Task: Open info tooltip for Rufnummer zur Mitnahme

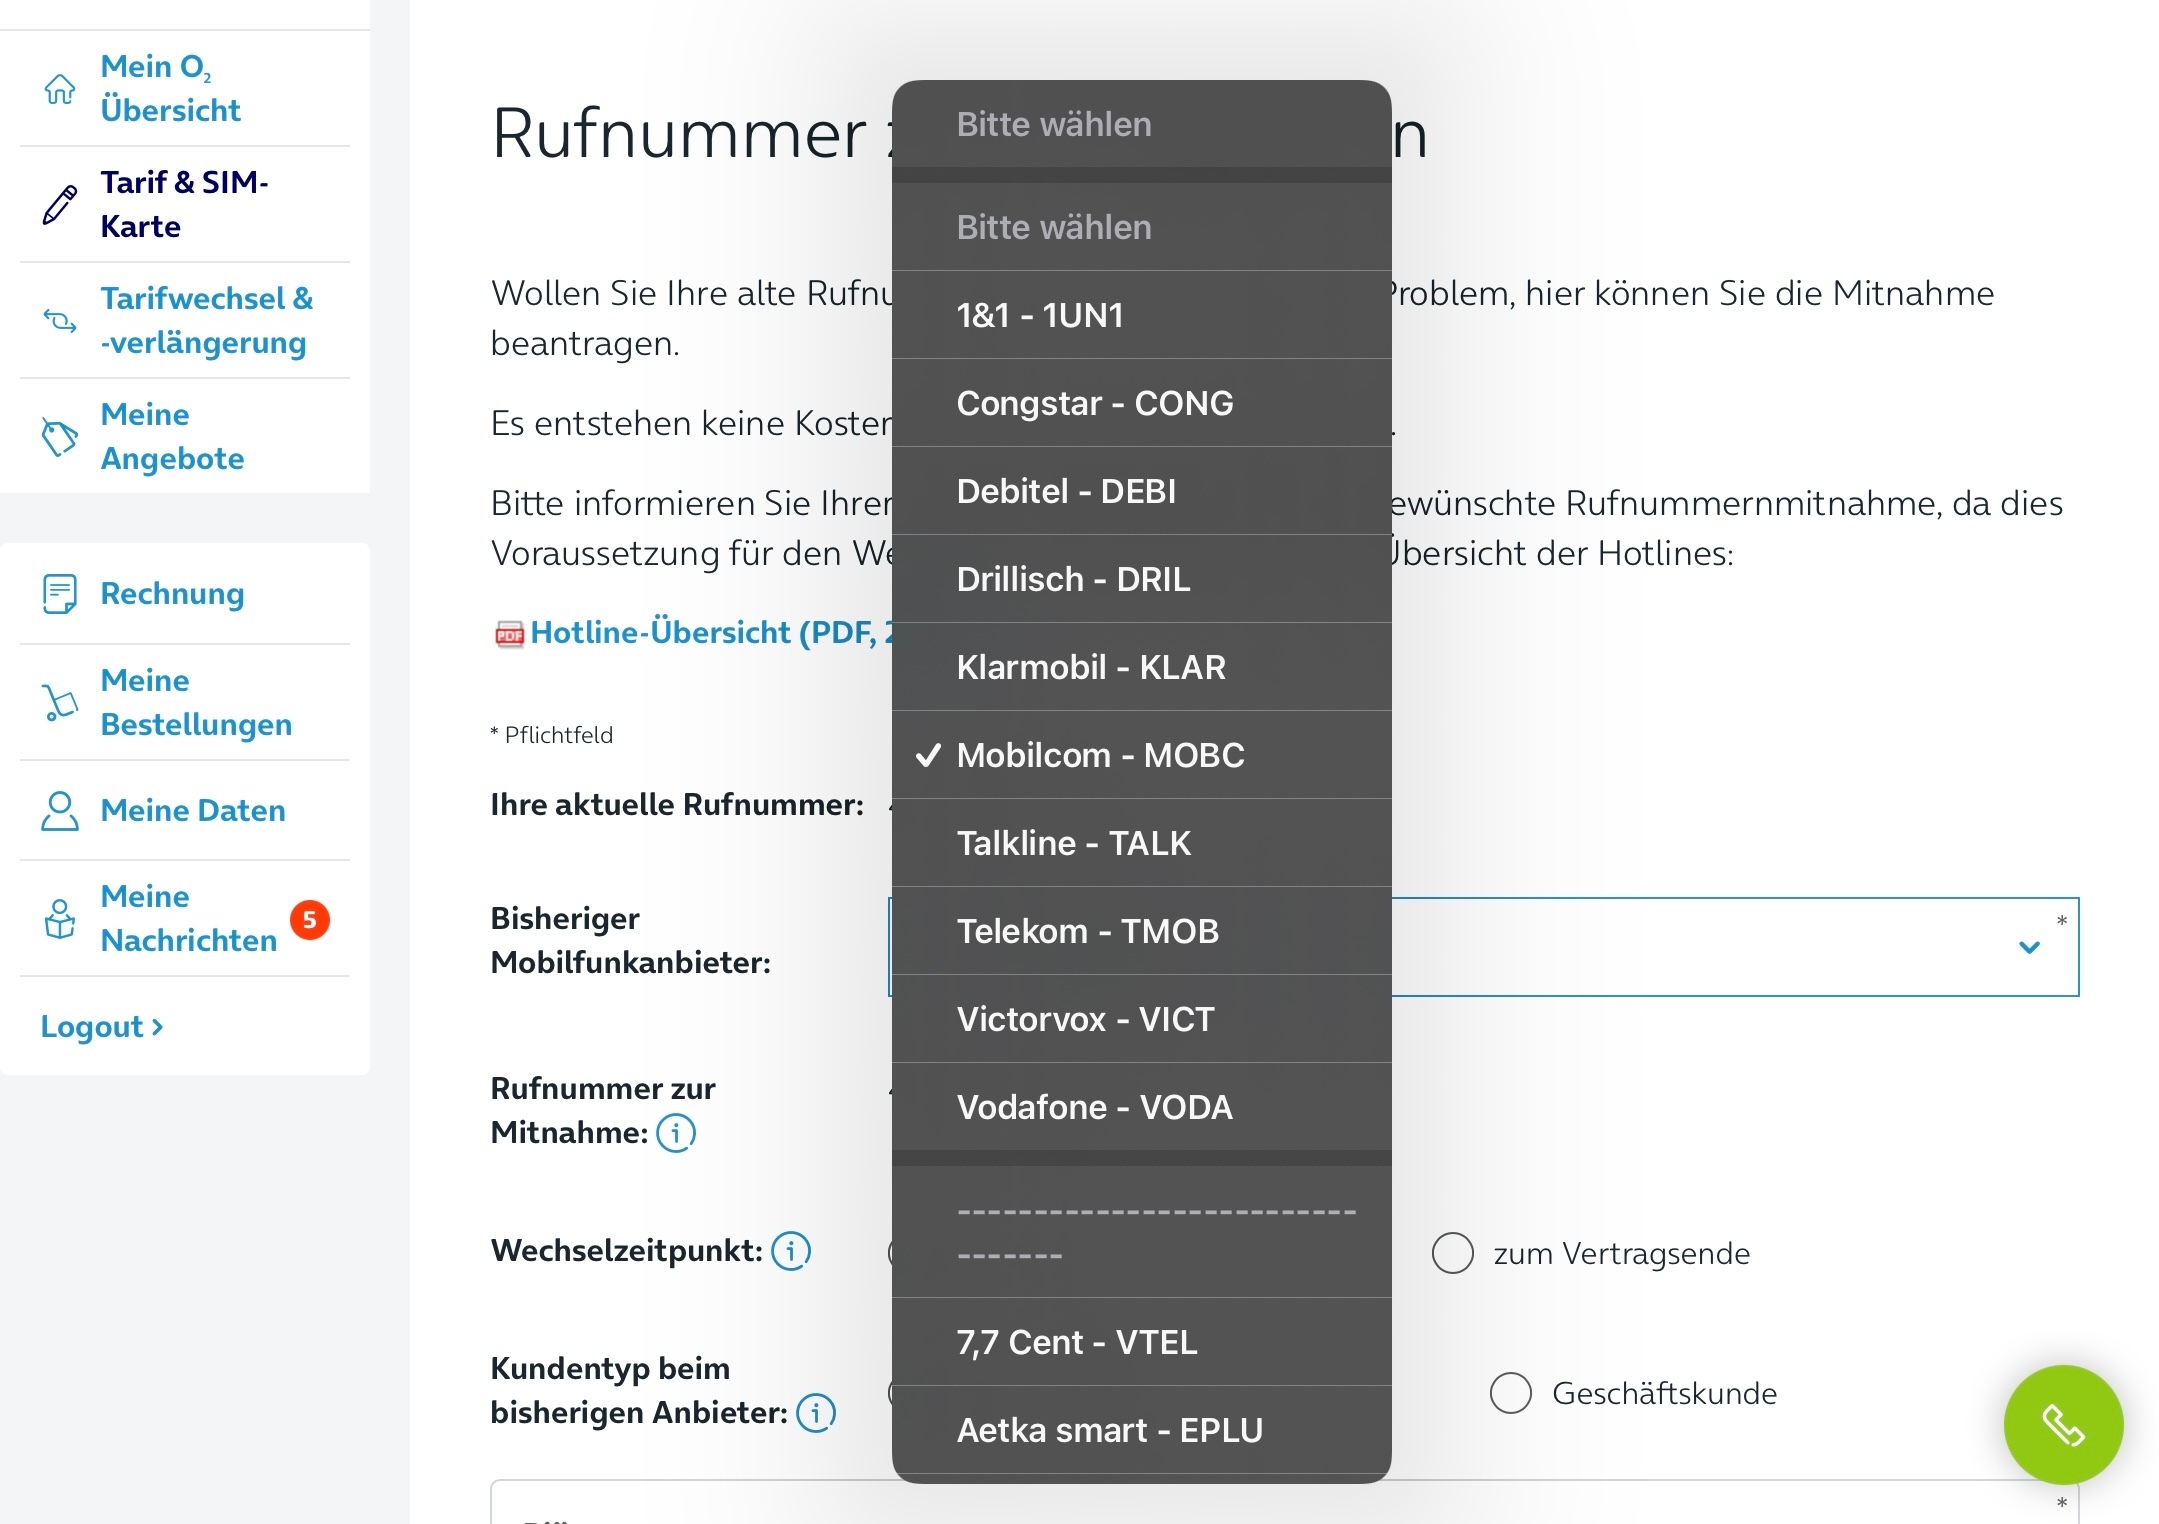Action: click(x=676, y=1133)
